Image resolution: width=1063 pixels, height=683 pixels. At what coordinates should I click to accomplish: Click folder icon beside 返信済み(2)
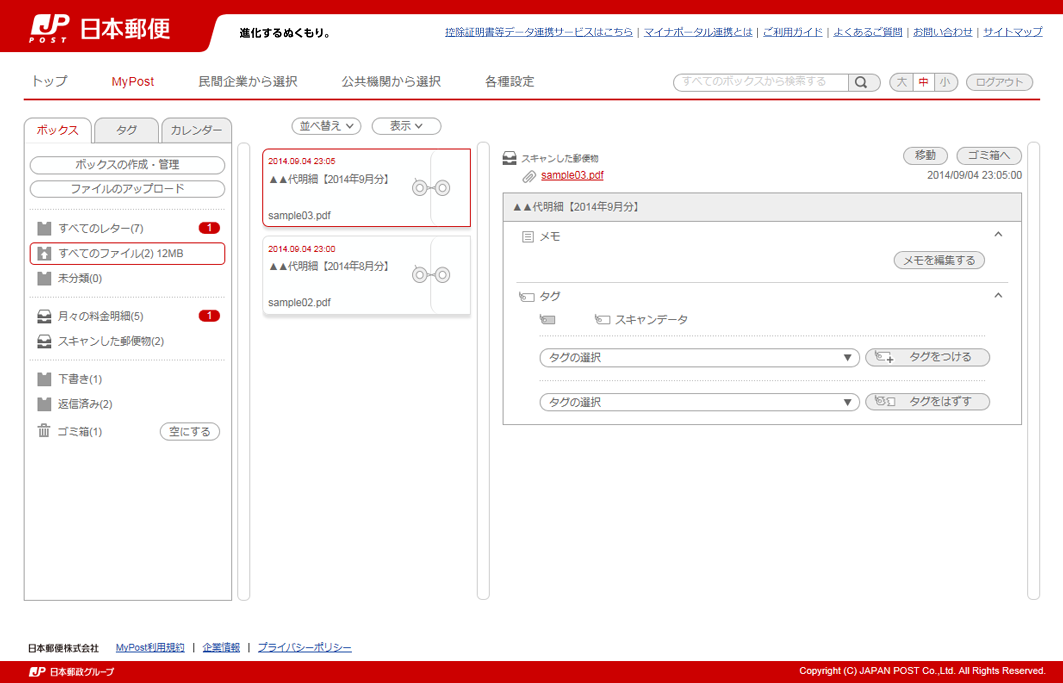tap(44, 404)
